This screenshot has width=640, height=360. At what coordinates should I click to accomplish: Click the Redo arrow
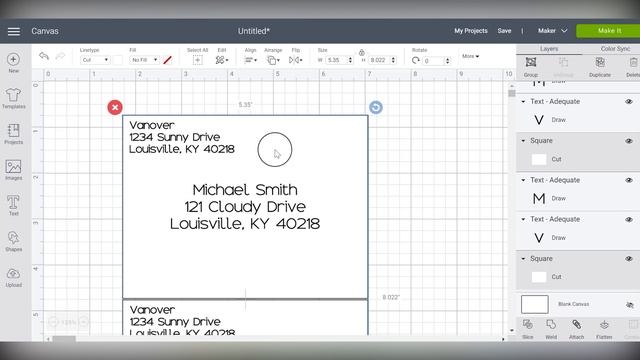click(60, 56)
